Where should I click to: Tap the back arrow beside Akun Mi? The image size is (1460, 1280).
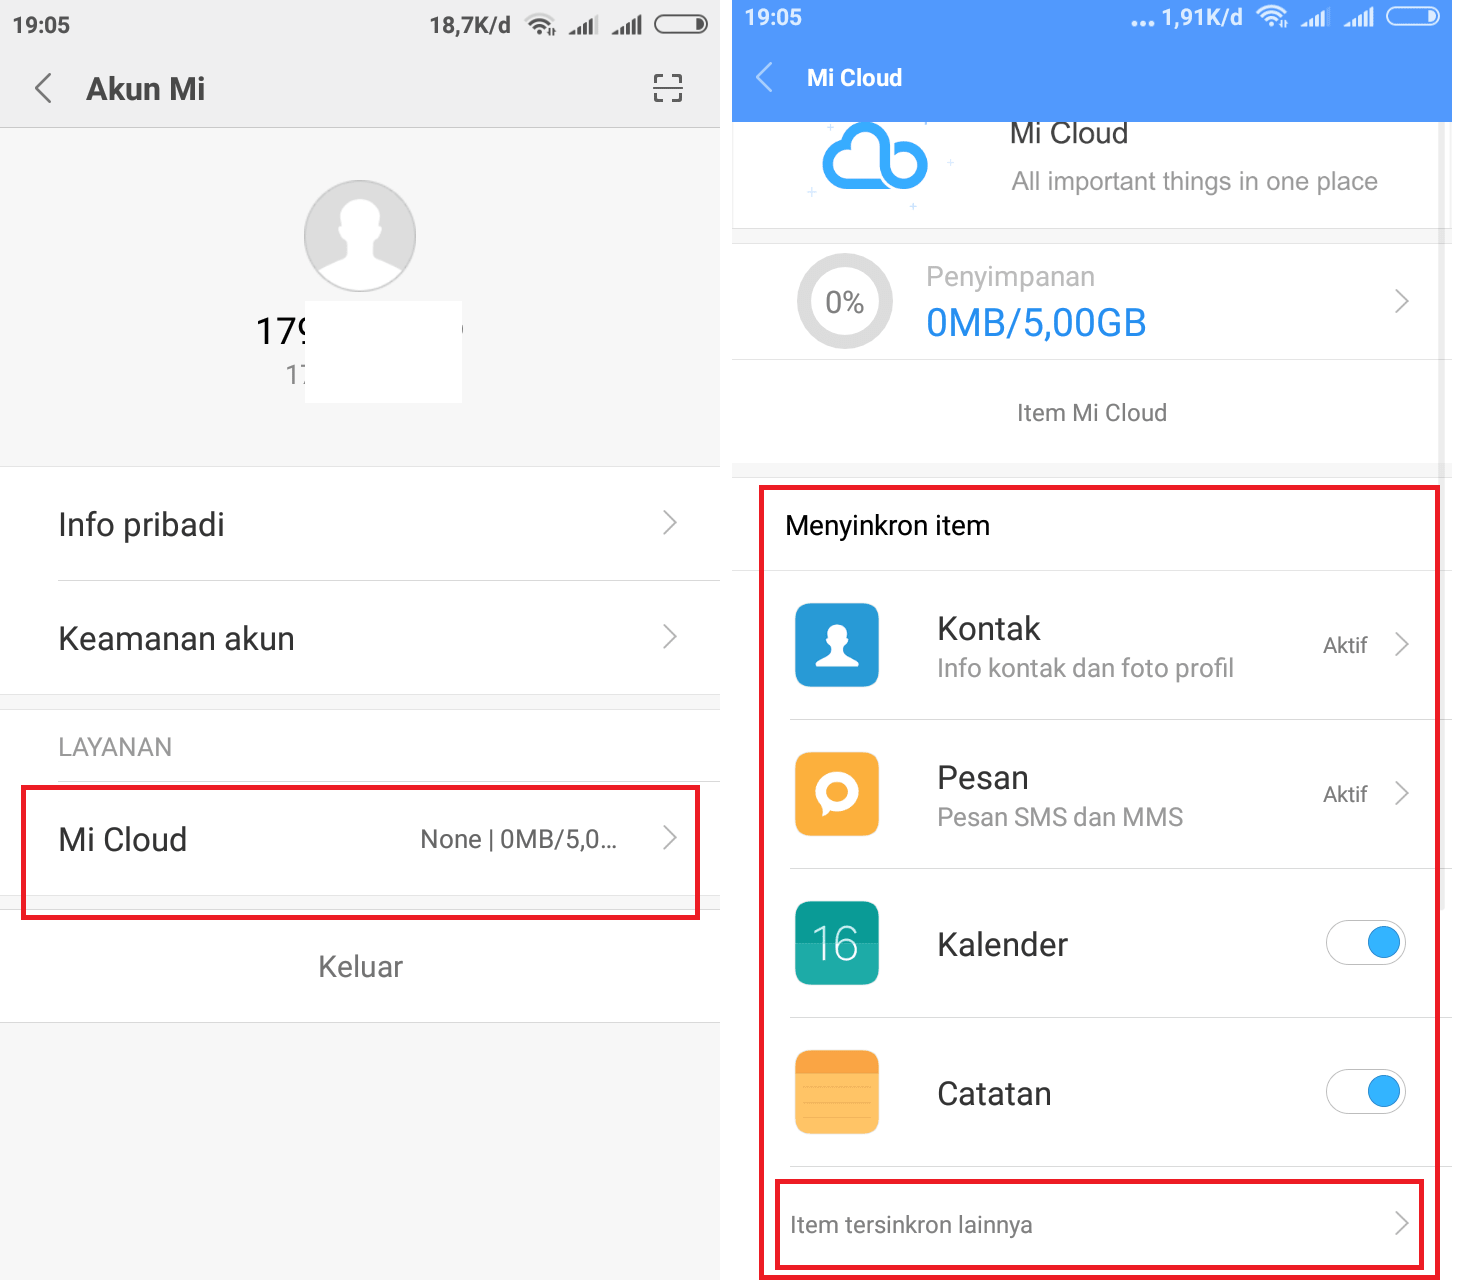tap(43, 88)
